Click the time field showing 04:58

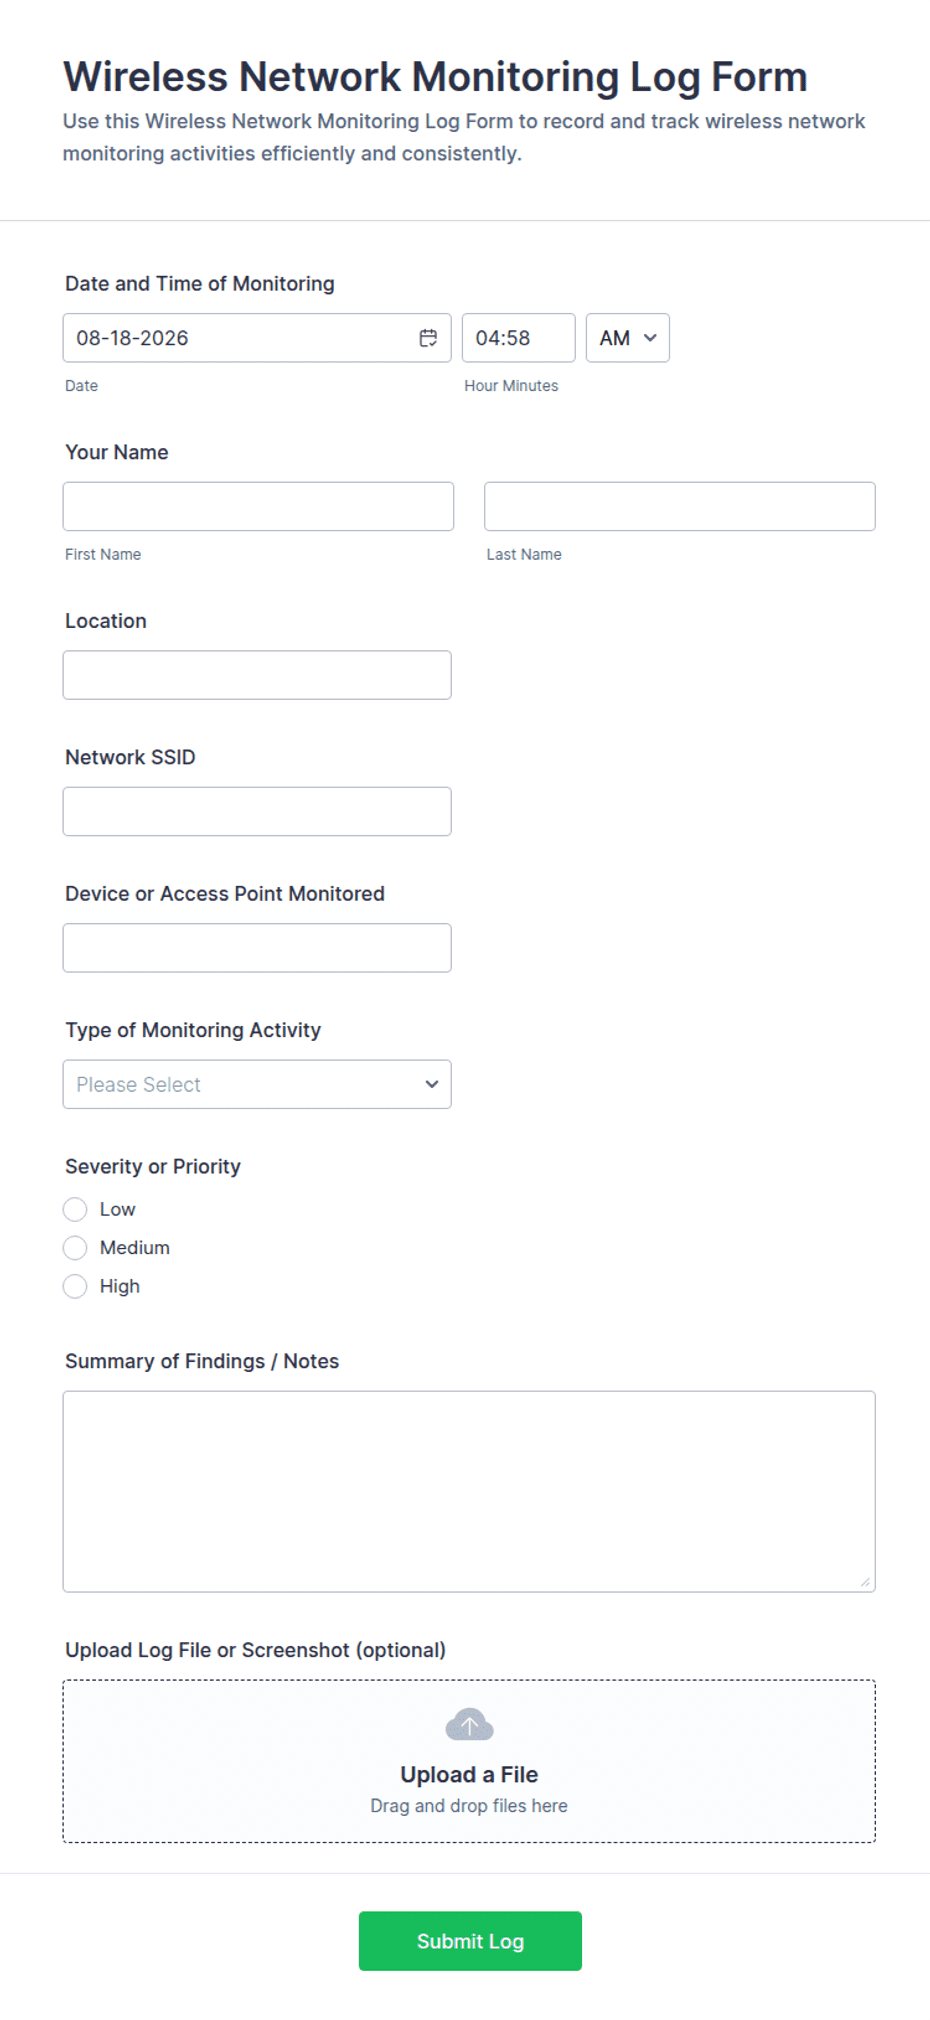(x=519, y=338)
